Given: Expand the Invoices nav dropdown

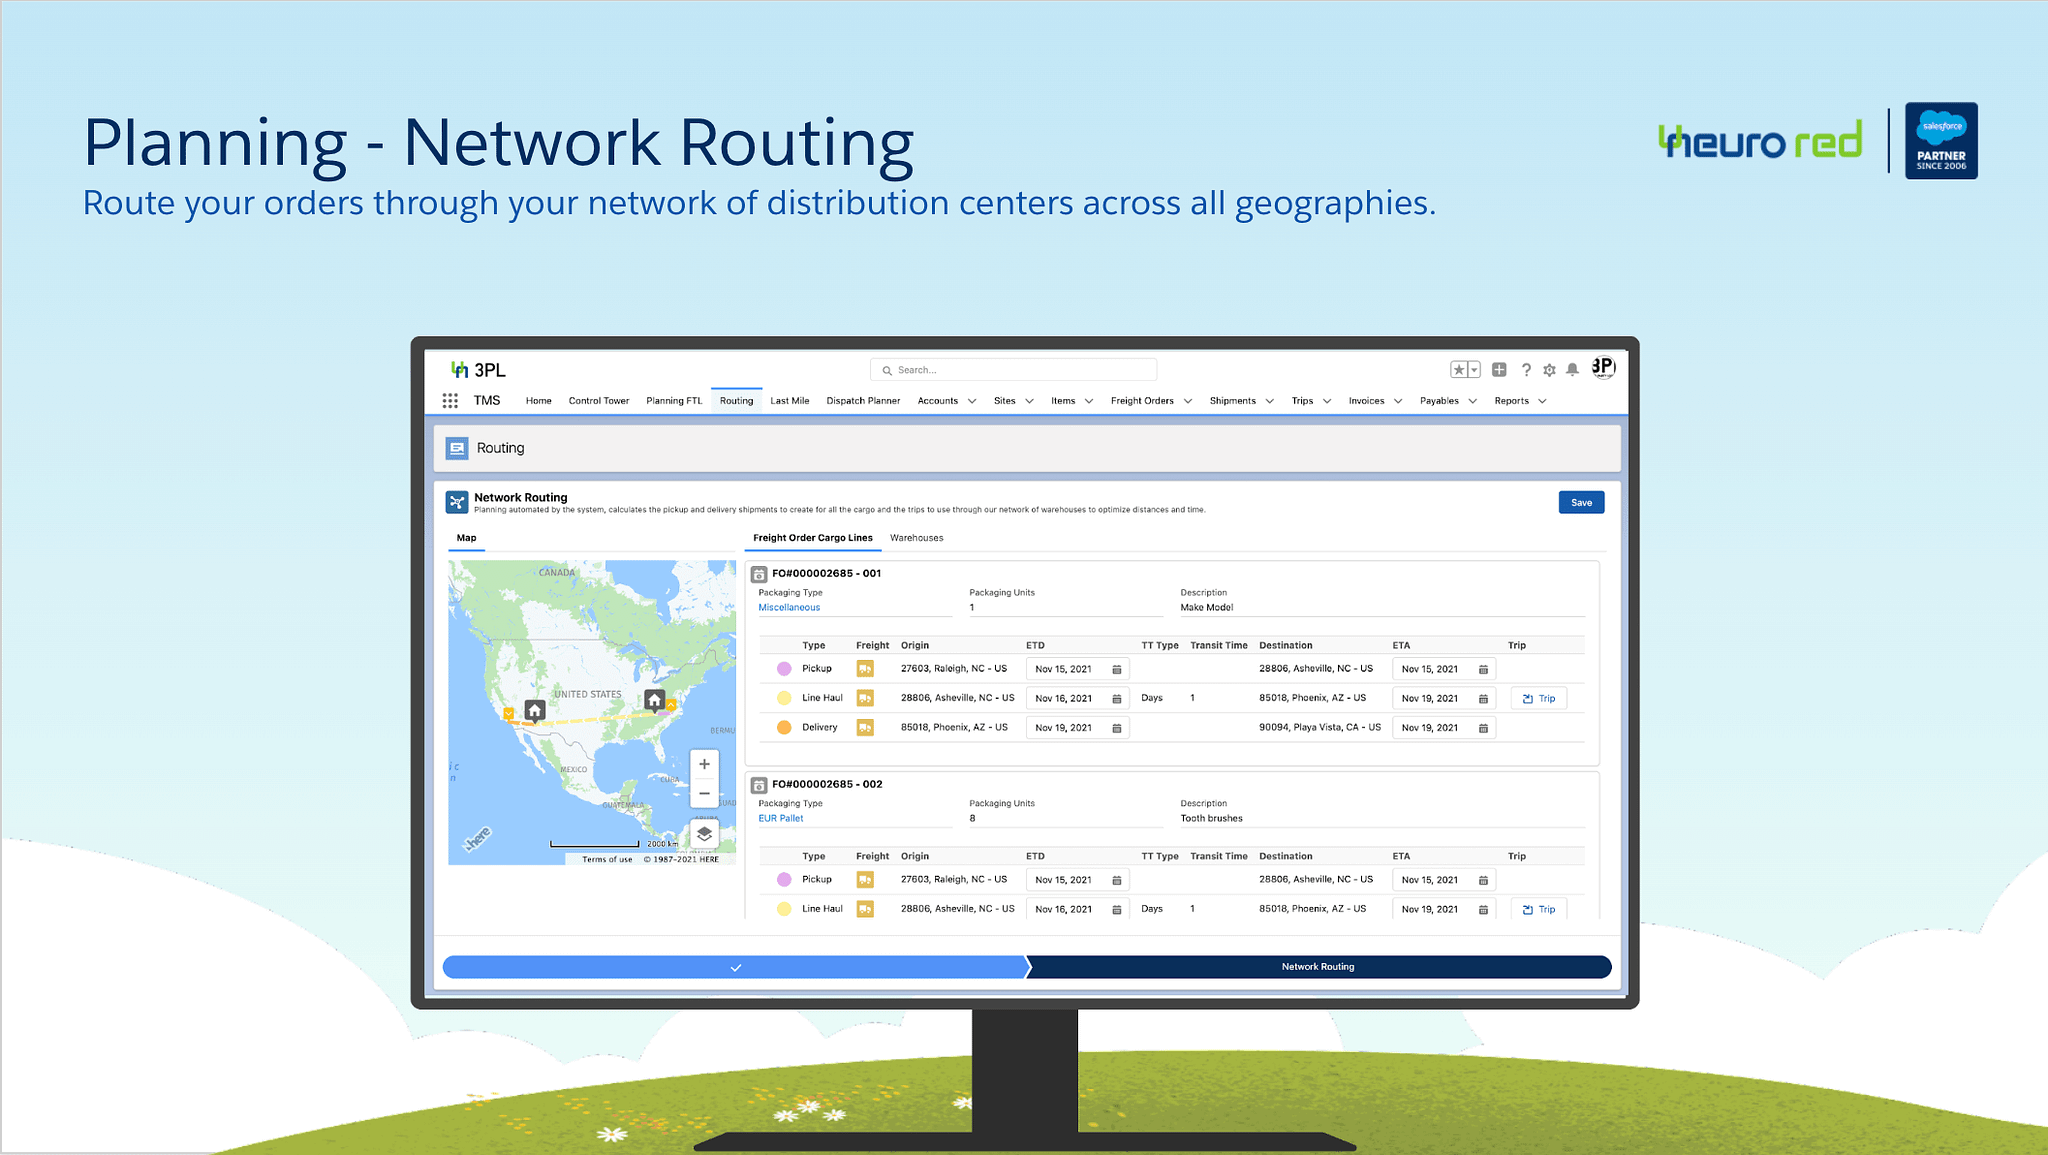Looking at the screenshot, I should point(1398,401).
